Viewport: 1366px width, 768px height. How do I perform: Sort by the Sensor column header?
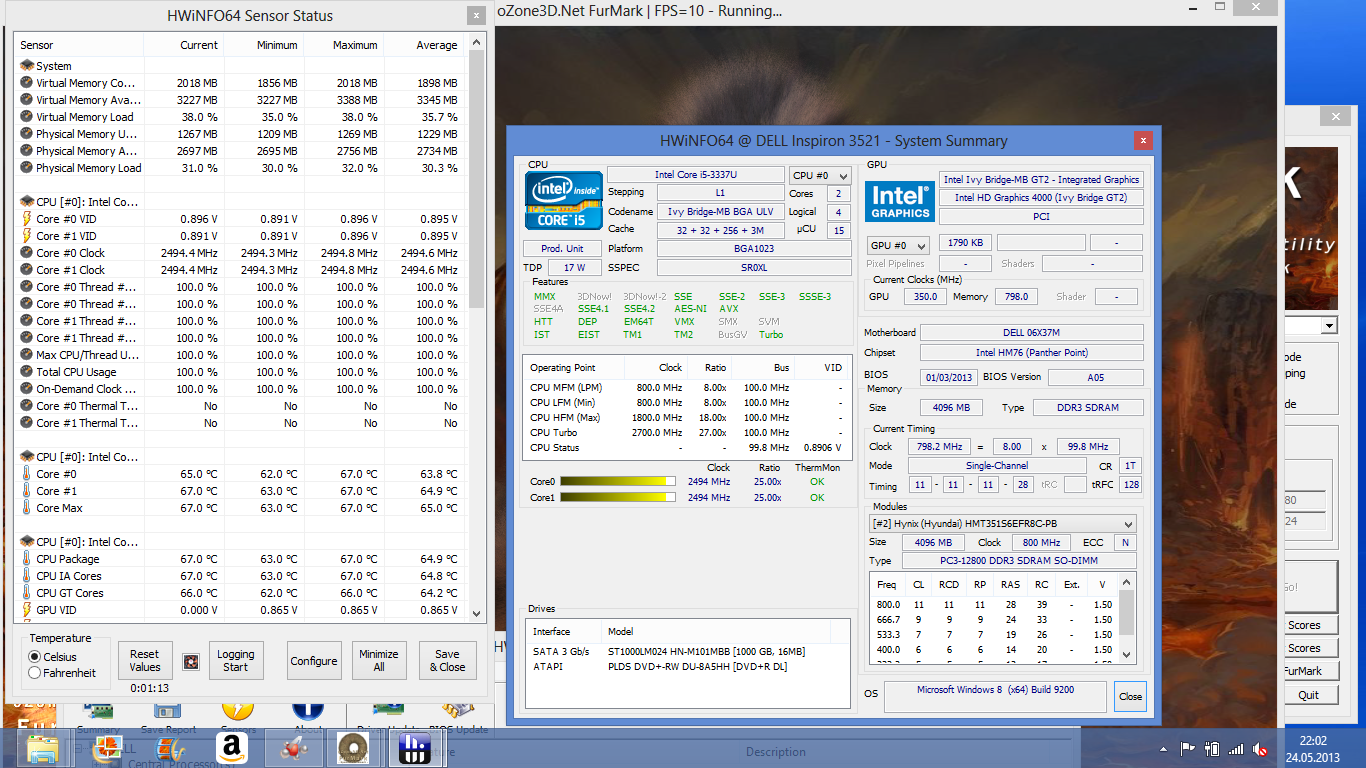tap(79, 45)
